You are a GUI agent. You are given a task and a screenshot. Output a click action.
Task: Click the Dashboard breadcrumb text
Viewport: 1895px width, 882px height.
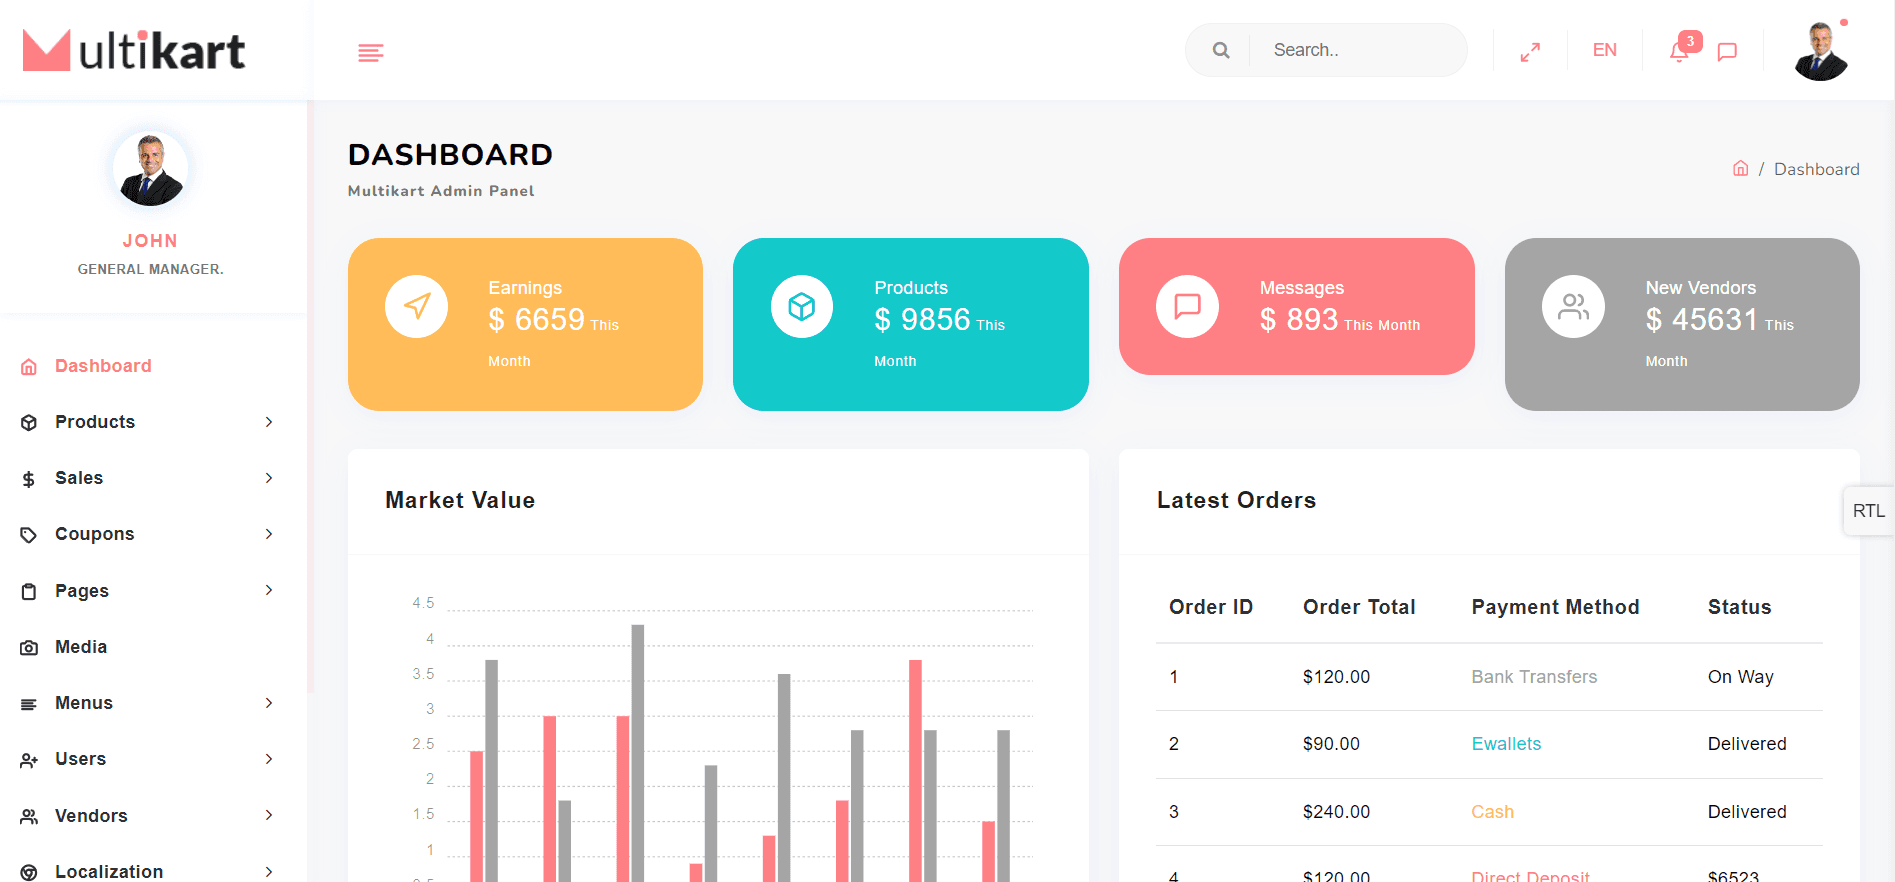point(1816,169)
